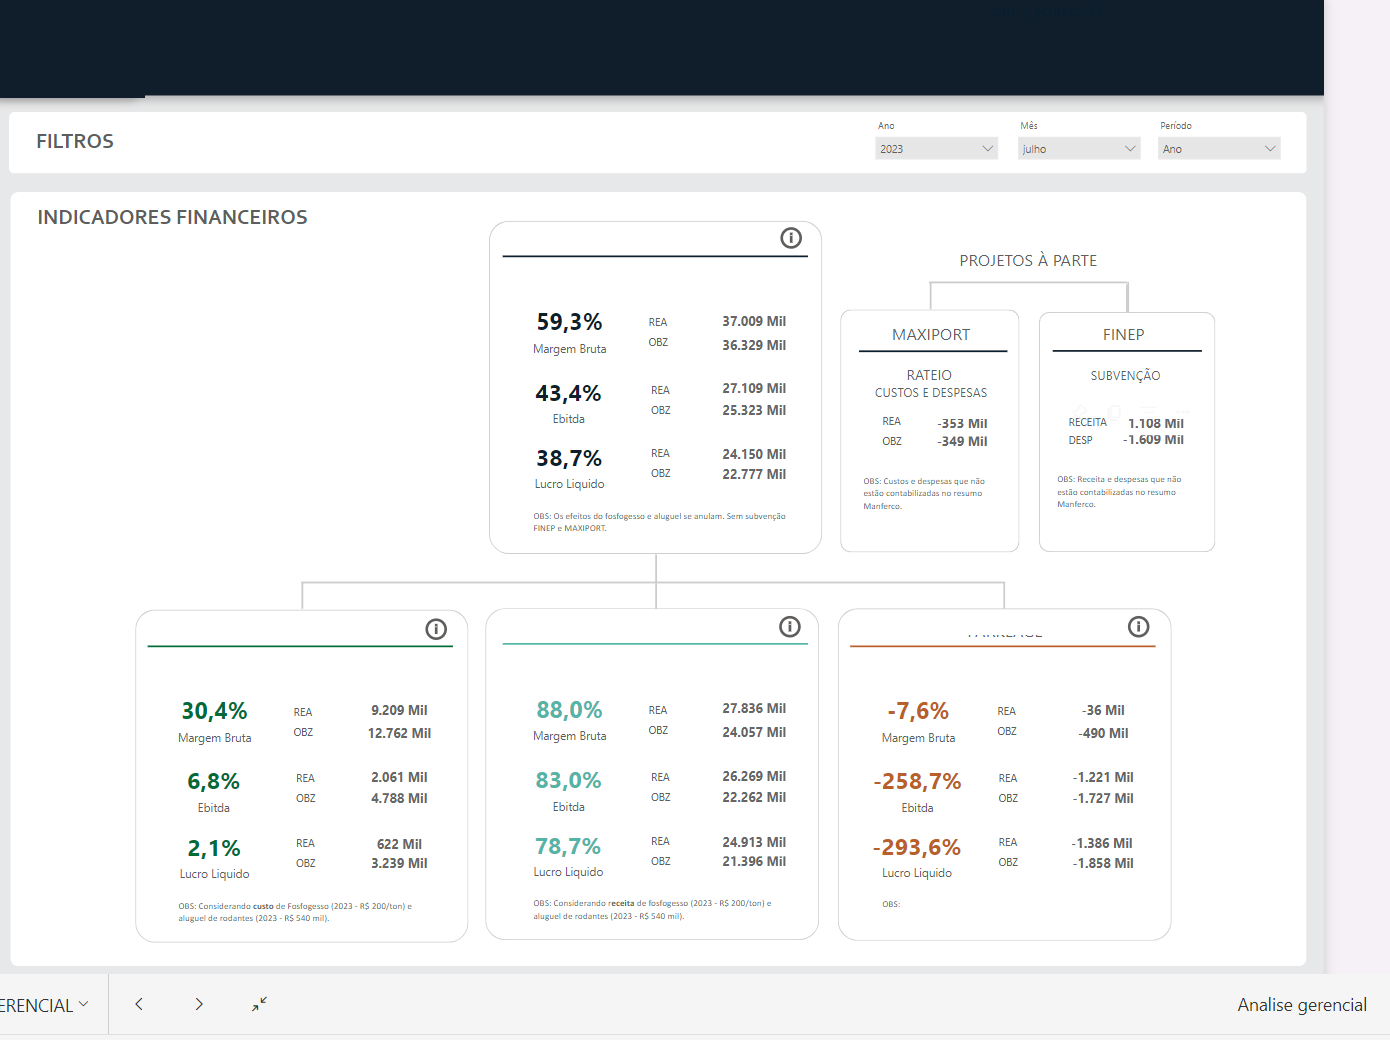Viewport: 1390px width, 1040px height.
Task: Open the Mês julho dropdown
Action: 1079,149
